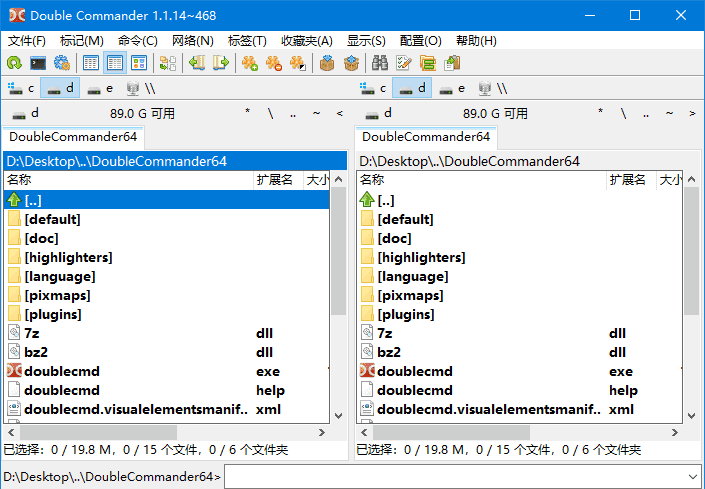
Task: Click left panel horizontal scrollbar thumb
Action: [98, 432]
